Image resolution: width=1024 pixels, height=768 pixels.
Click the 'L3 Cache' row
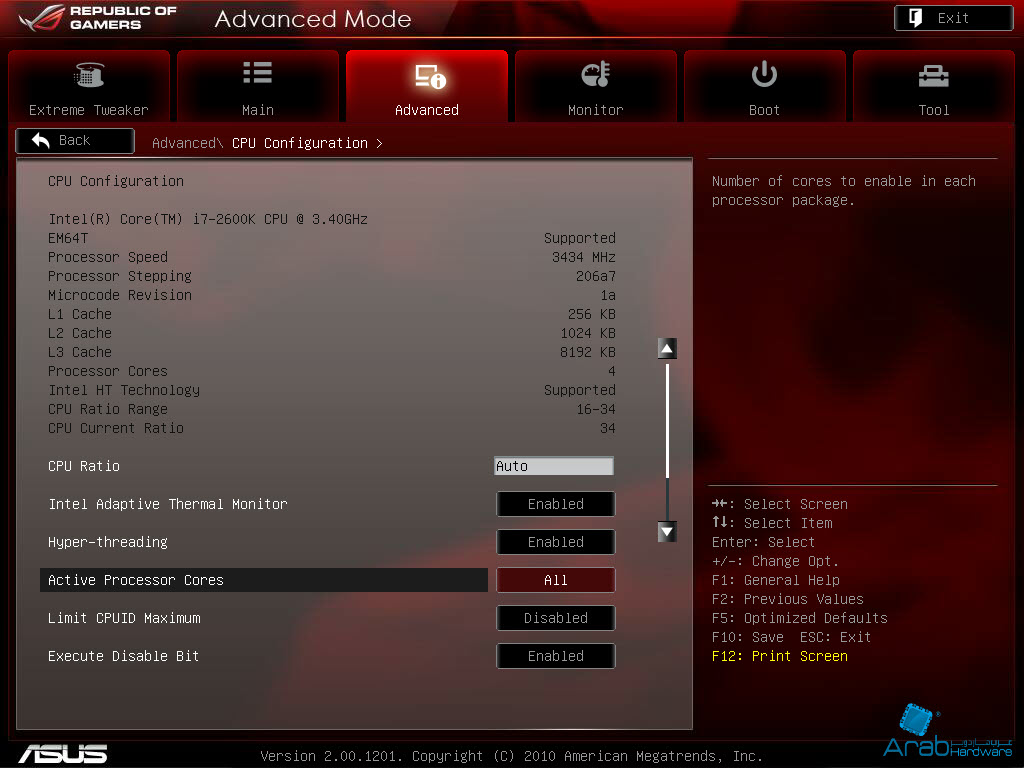pyautogui.click(x=332, y=353)
